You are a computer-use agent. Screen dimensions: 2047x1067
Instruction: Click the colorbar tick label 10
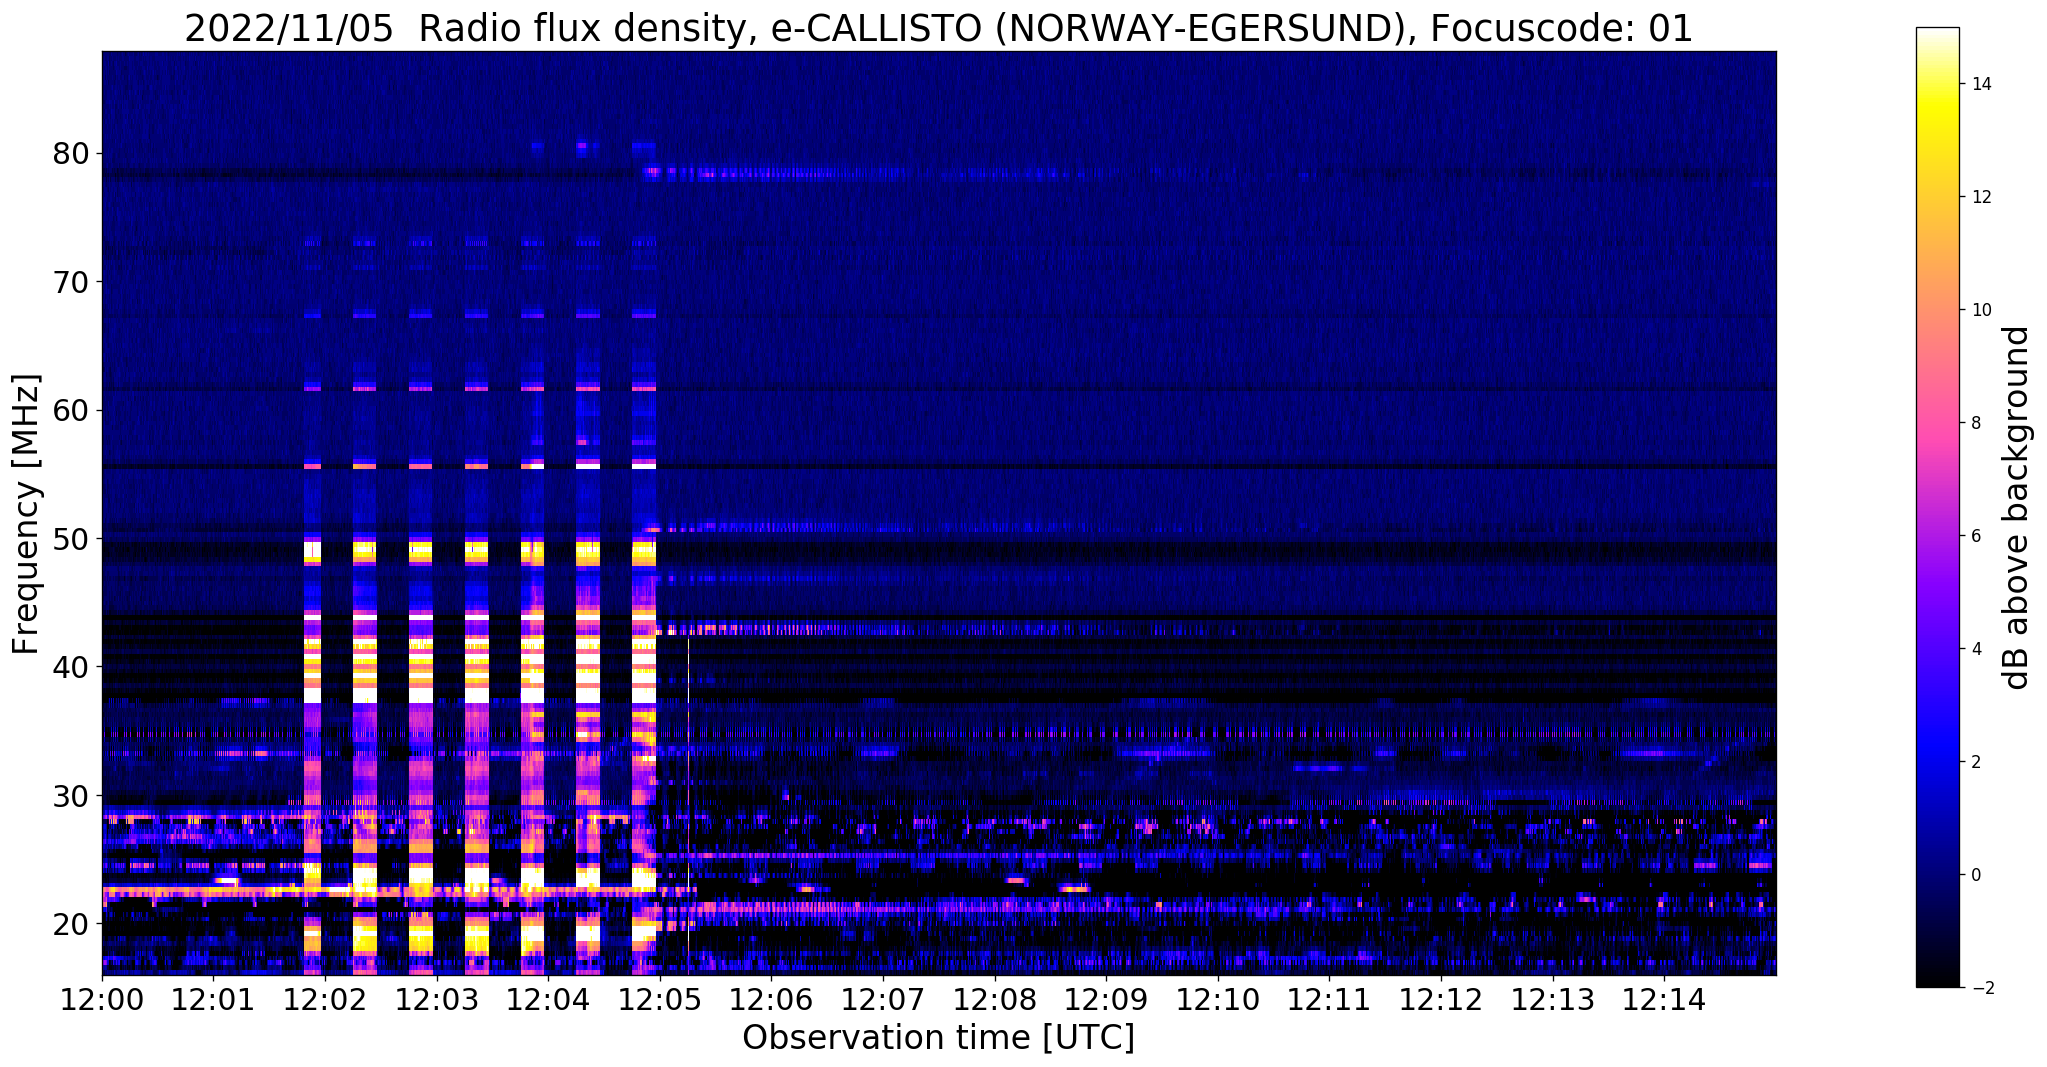click(x=1980, y=310)
